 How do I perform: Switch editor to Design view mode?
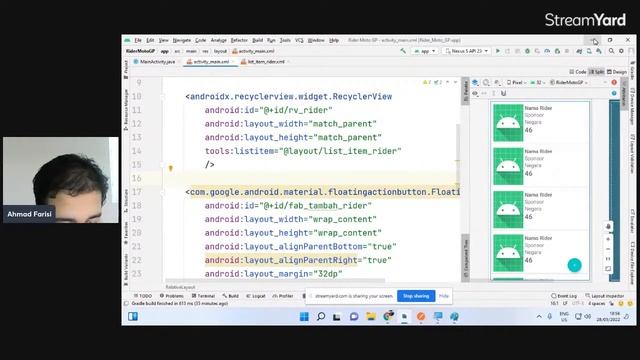click(617, 72)
